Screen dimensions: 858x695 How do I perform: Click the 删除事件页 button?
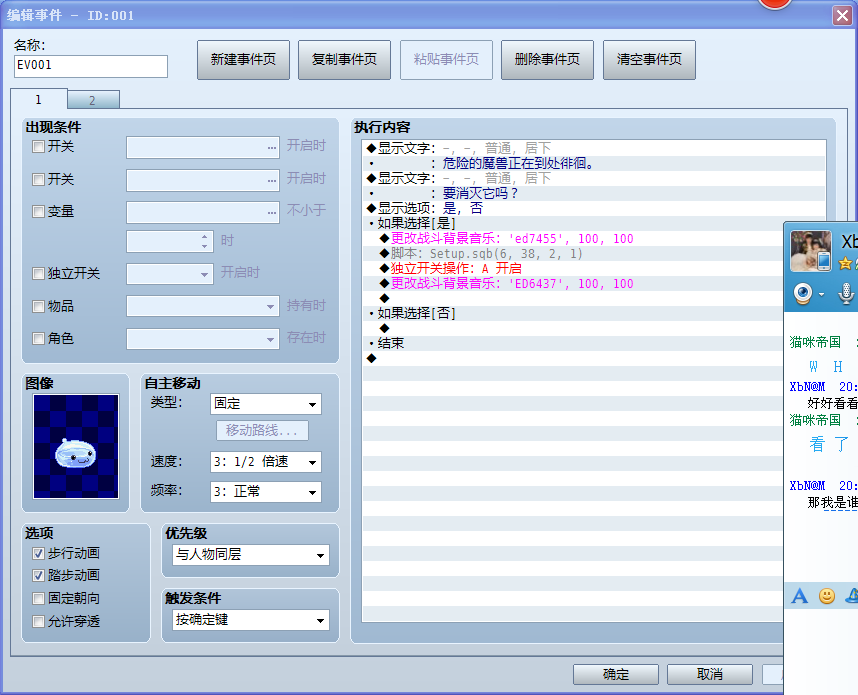[547, 60]
